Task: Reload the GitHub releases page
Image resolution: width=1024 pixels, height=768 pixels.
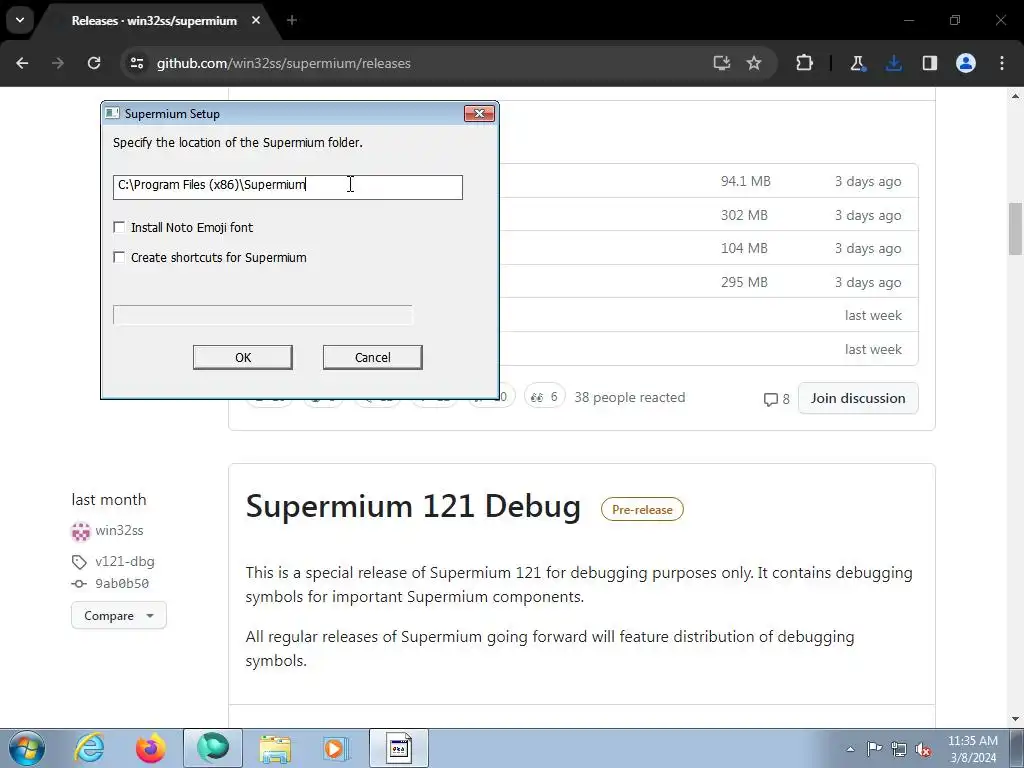Action: click(94, 63)
